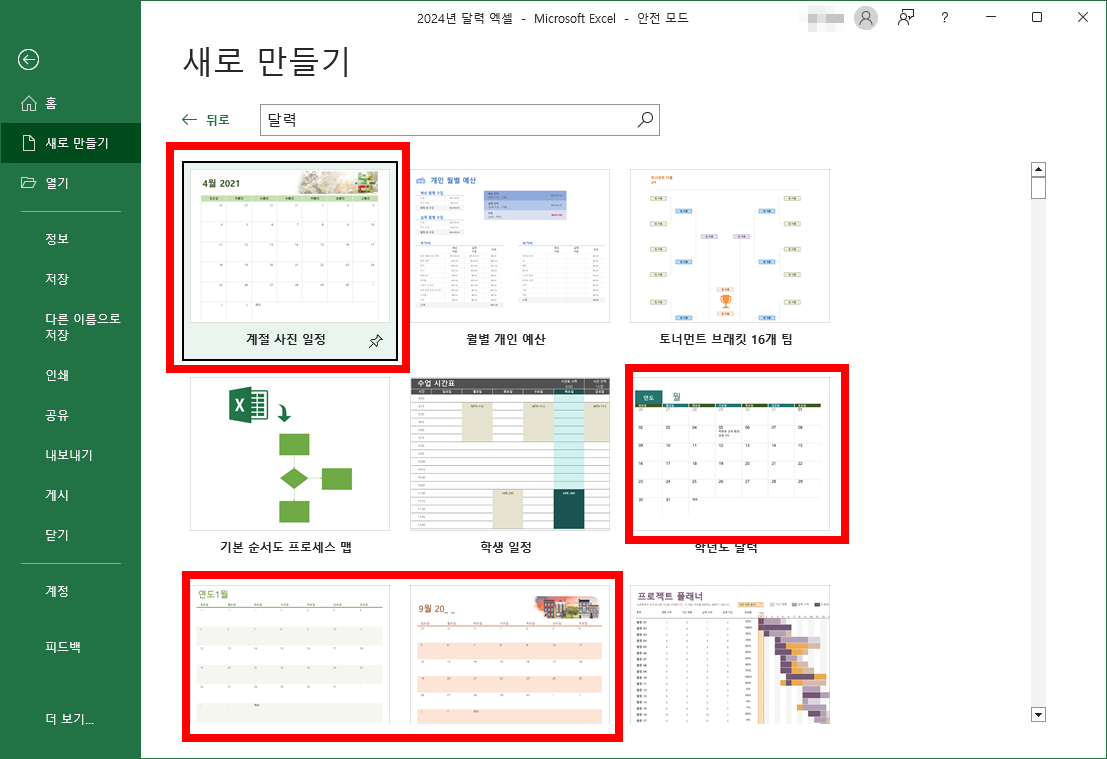Viewport: 1107px width, 759px height.
Task: Select the 새로 만들기 sidebar item
Action: (x=67, y=142)
